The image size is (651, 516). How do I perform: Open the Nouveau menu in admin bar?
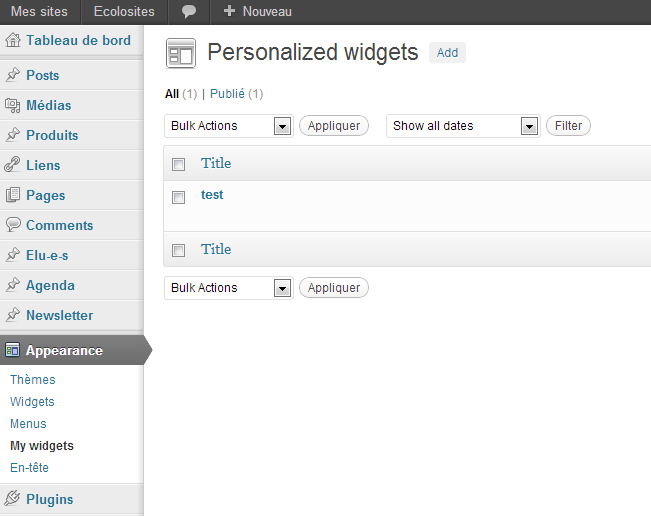(x=258, y=12)
